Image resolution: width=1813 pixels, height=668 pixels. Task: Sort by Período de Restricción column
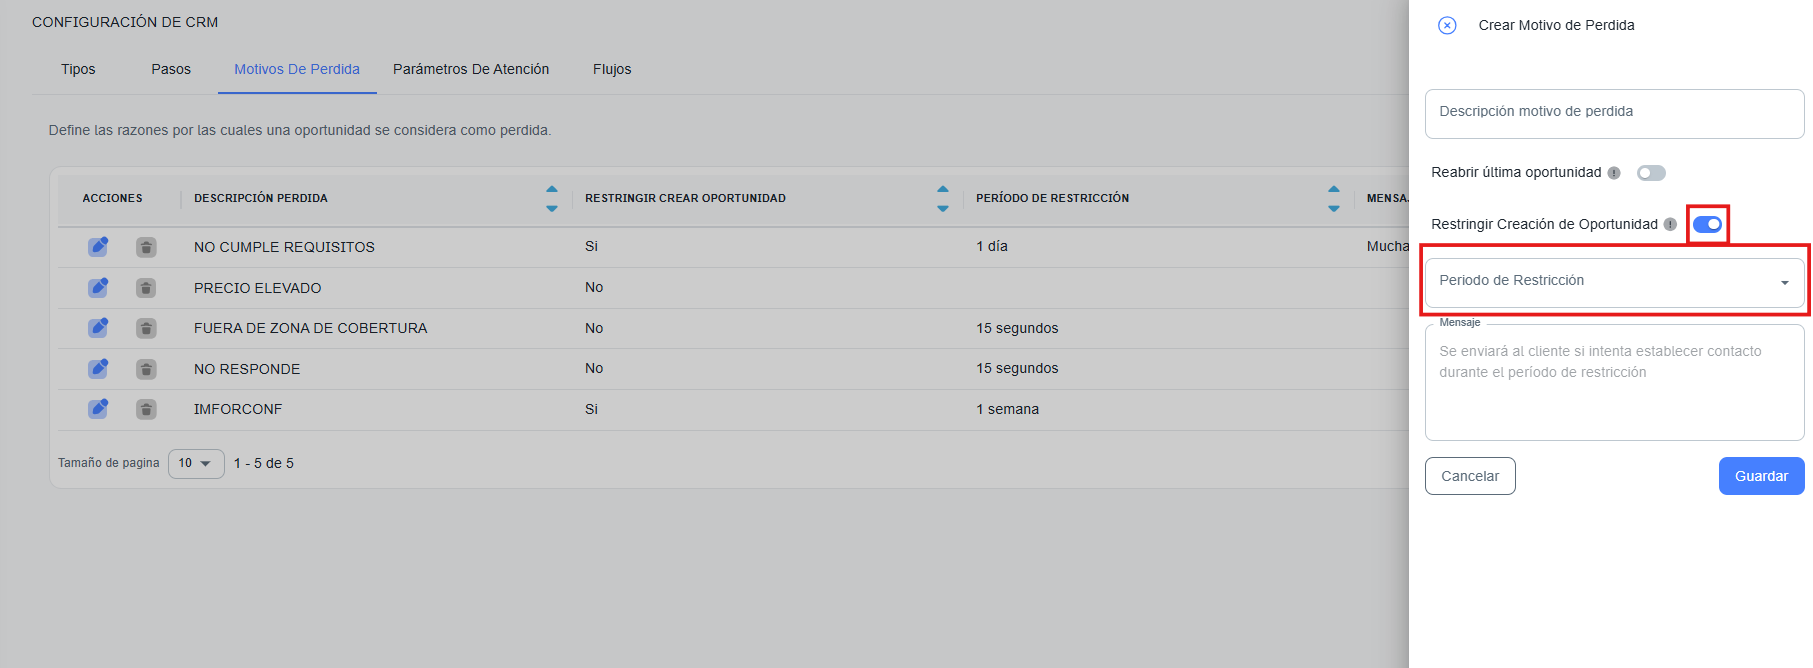[1334, 198]
